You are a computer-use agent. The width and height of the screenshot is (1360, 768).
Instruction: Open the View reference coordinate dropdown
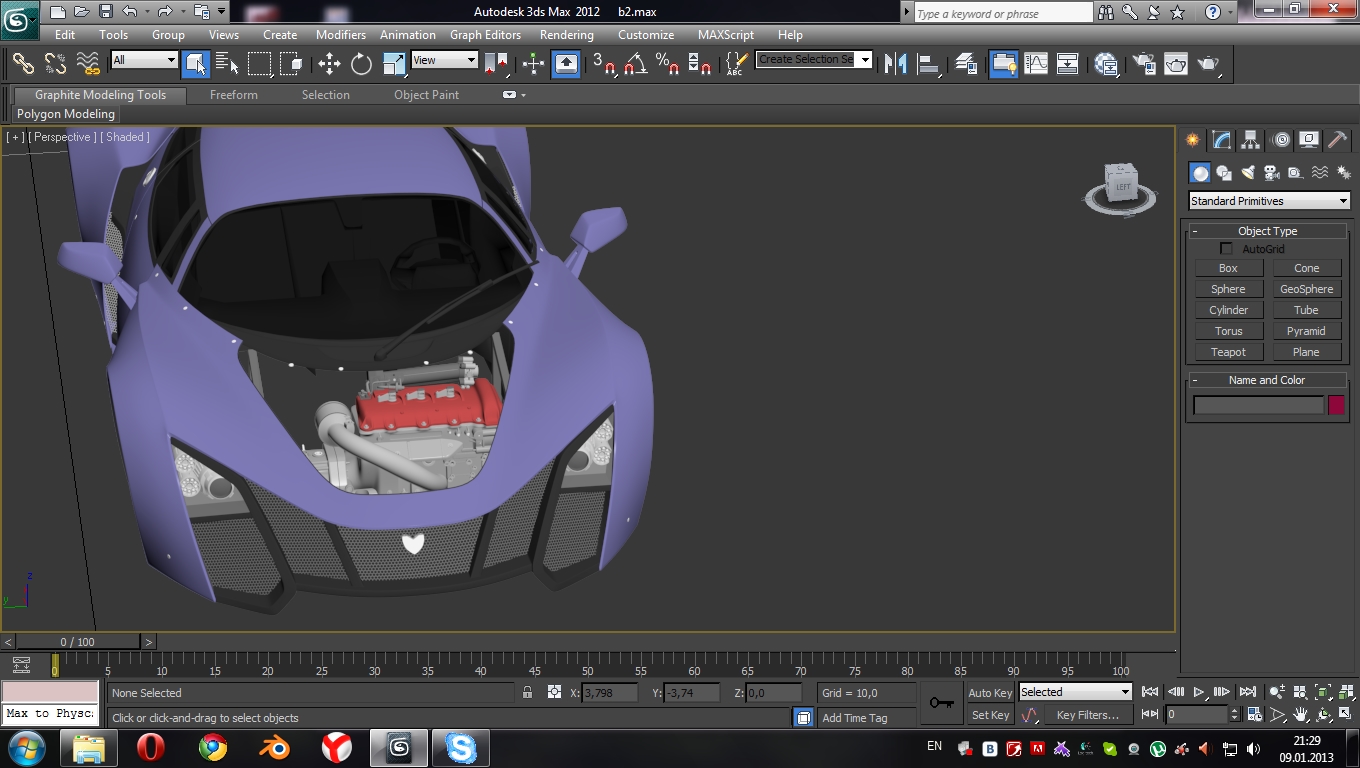pyautogui.click(x=444, y=60)
